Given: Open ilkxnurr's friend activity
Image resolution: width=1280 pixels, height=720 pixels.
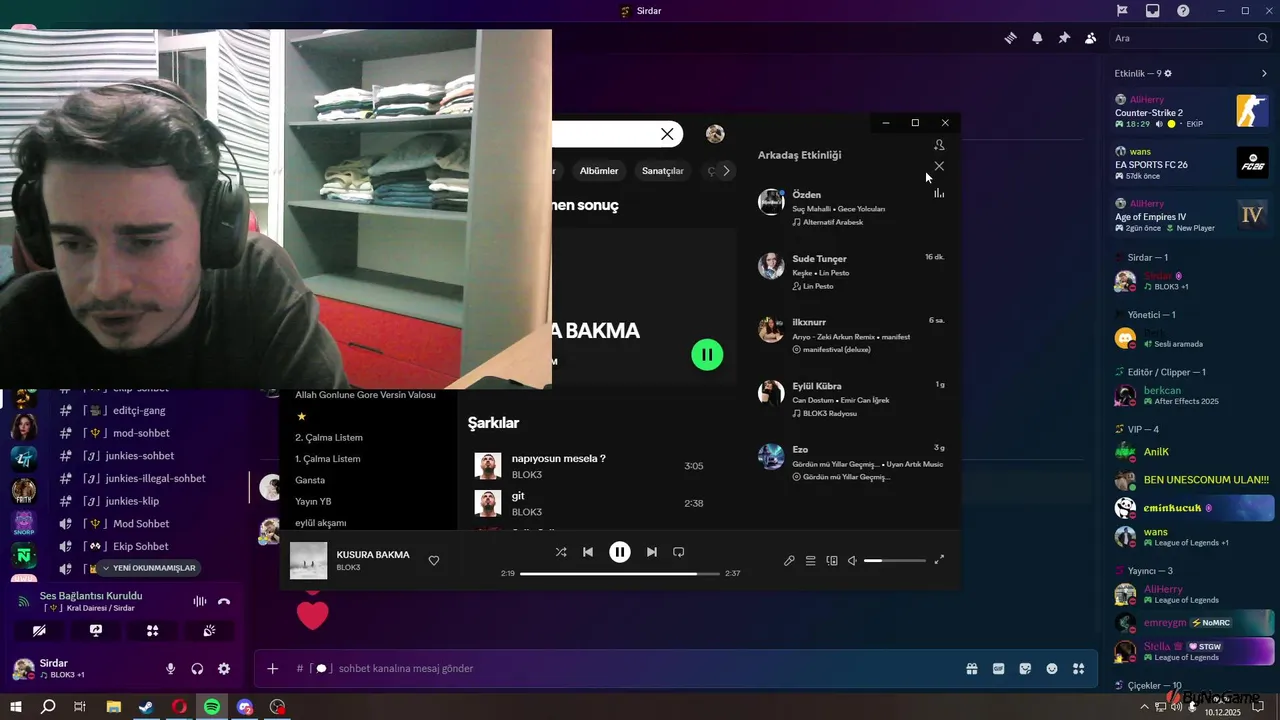Looking at the screenshot, I should (850, 336).
